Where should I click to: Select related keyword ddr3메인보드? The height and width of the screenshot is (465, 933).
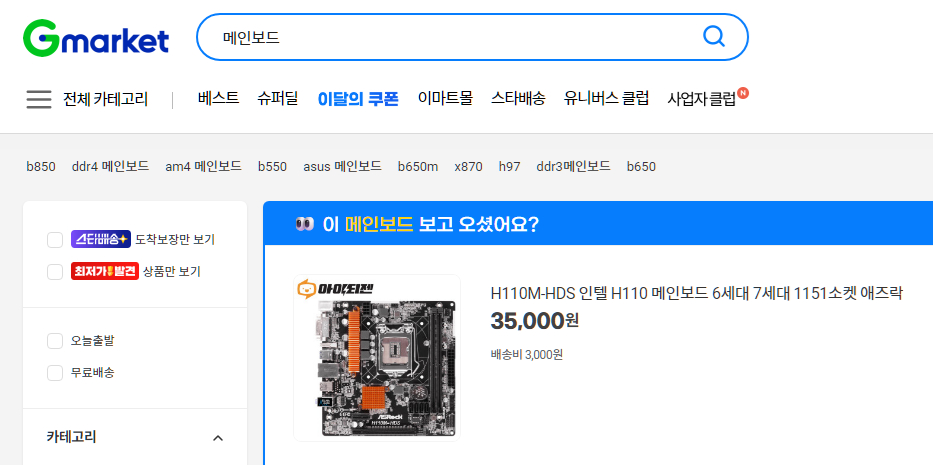point(574,167)
